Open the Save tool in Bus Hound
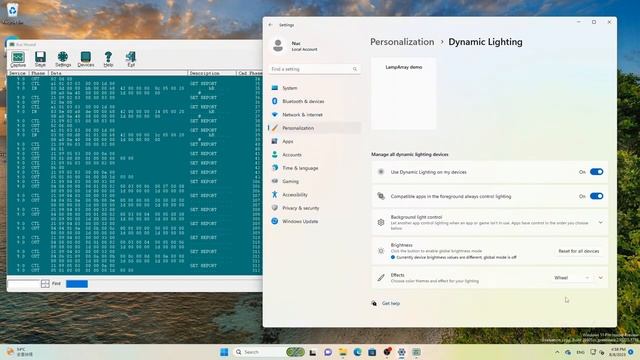Image resolution: width=640 pixels, height=360 pixels. pyautogui.click(x=40, y=59)
